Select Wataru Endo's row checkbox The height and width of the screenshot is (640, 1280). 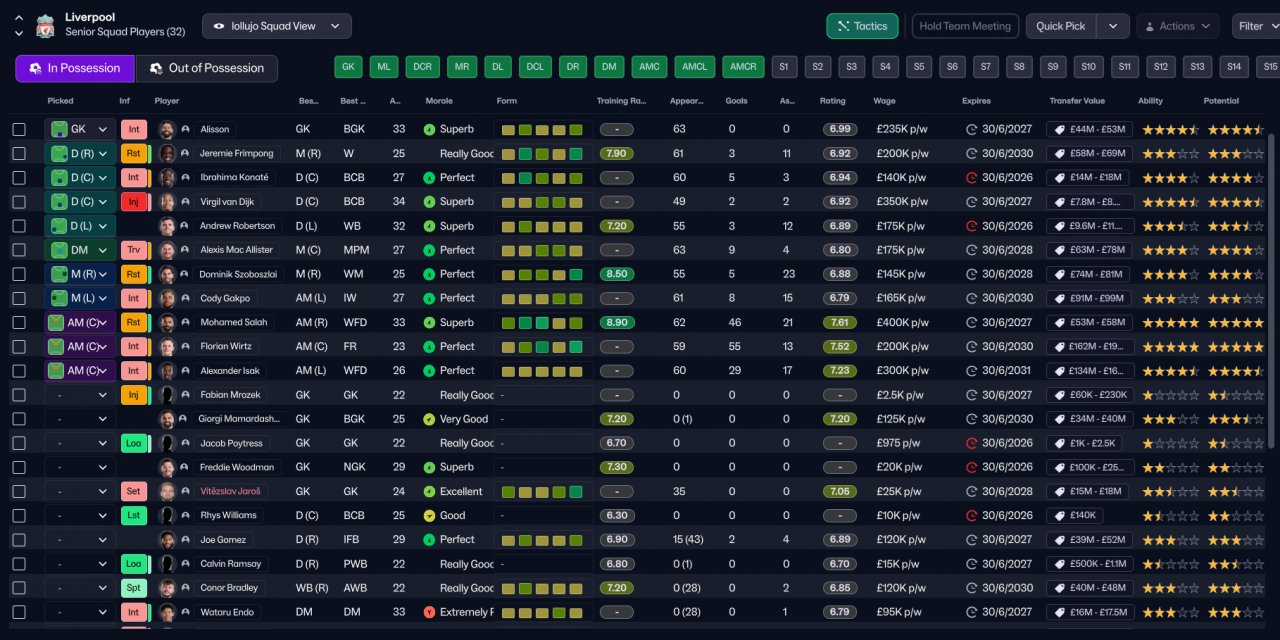coord(19,612)
